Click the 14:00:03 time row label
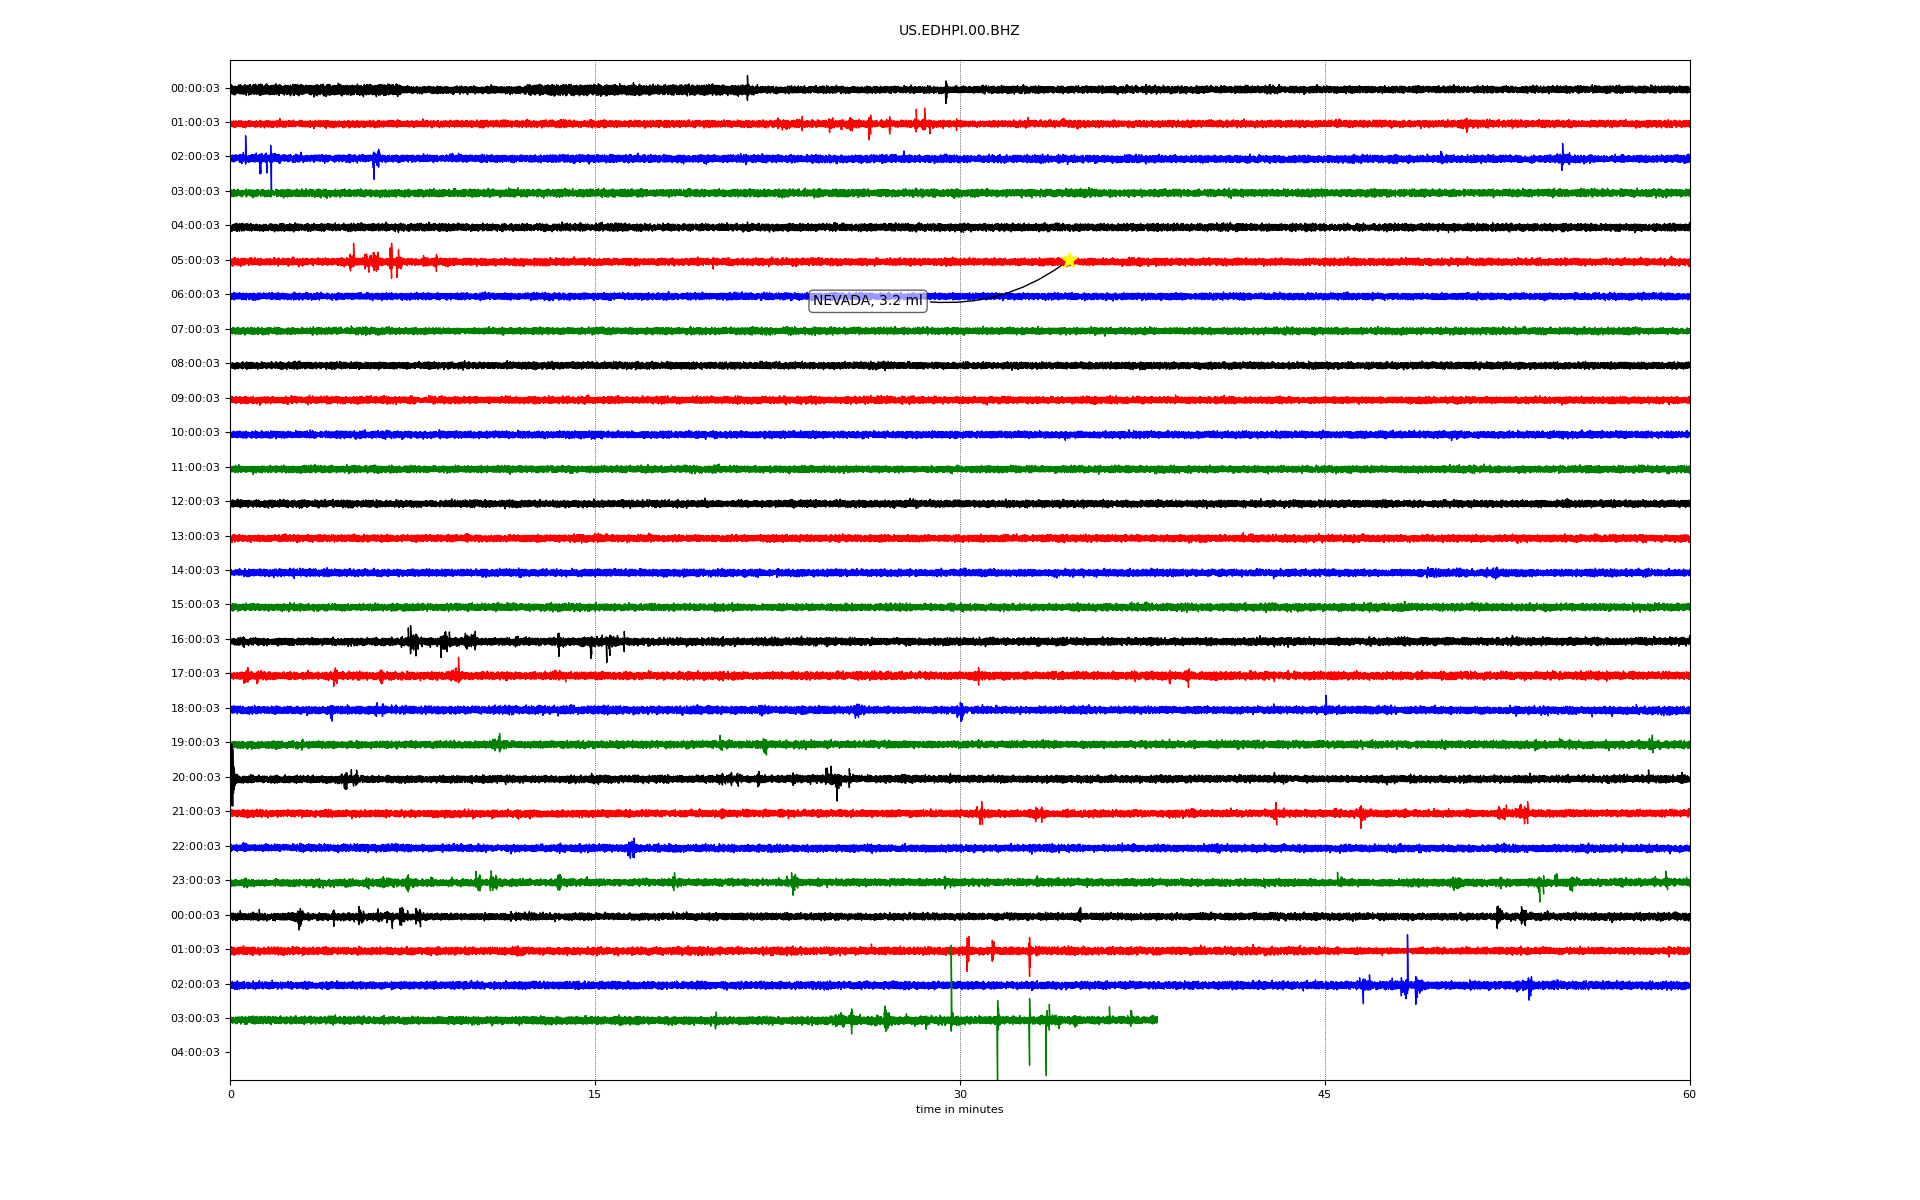 (195, 571)
